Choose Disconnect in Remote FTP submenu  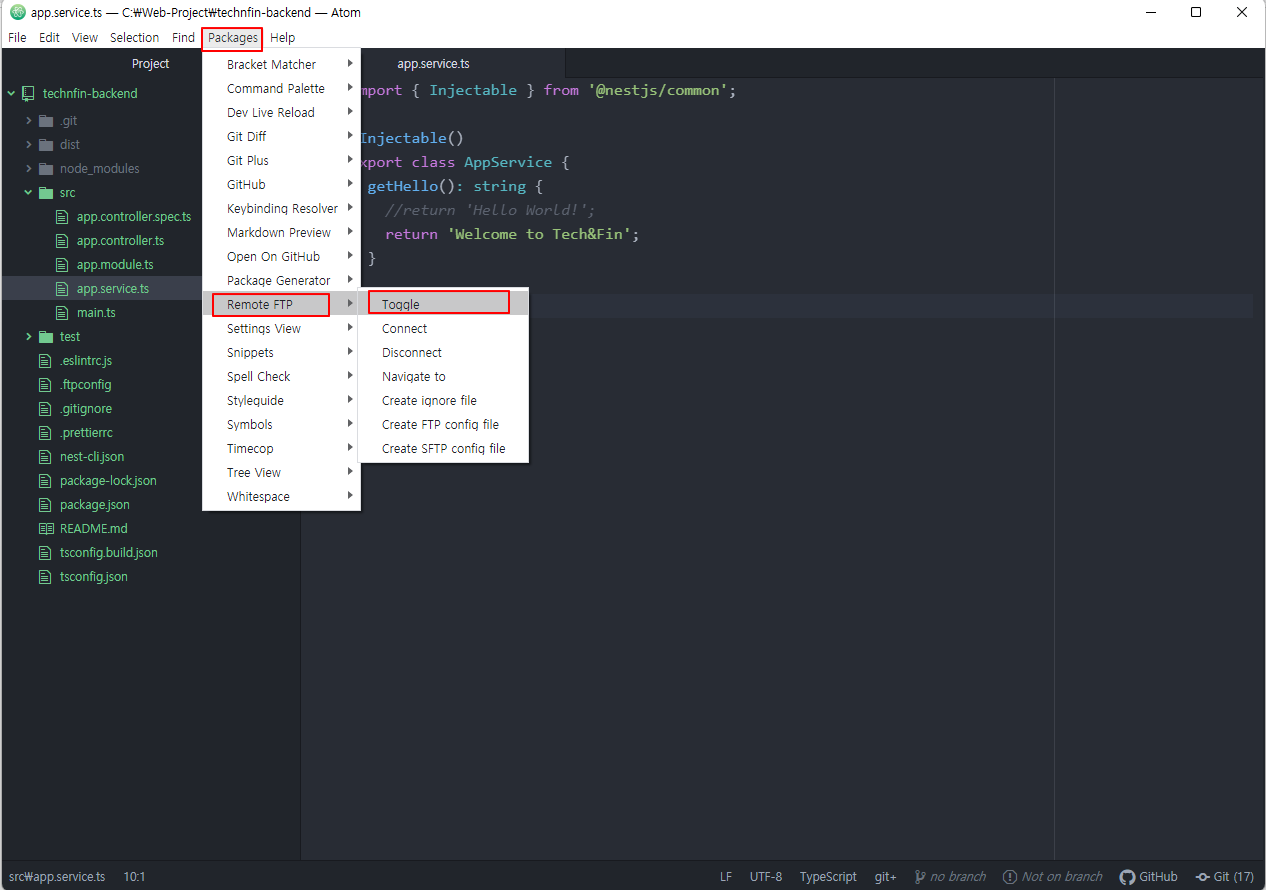click(443, 352)
